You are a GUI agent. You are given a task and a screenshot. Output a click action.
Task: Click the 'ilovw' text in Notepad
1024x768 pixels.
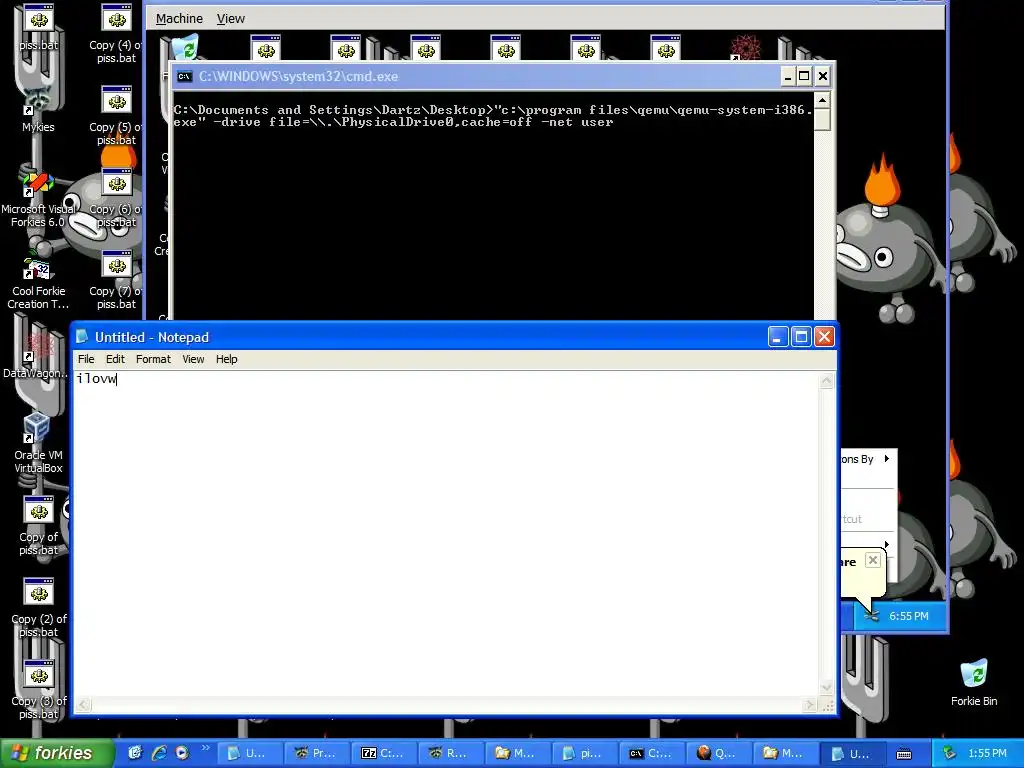coord(97,379)
